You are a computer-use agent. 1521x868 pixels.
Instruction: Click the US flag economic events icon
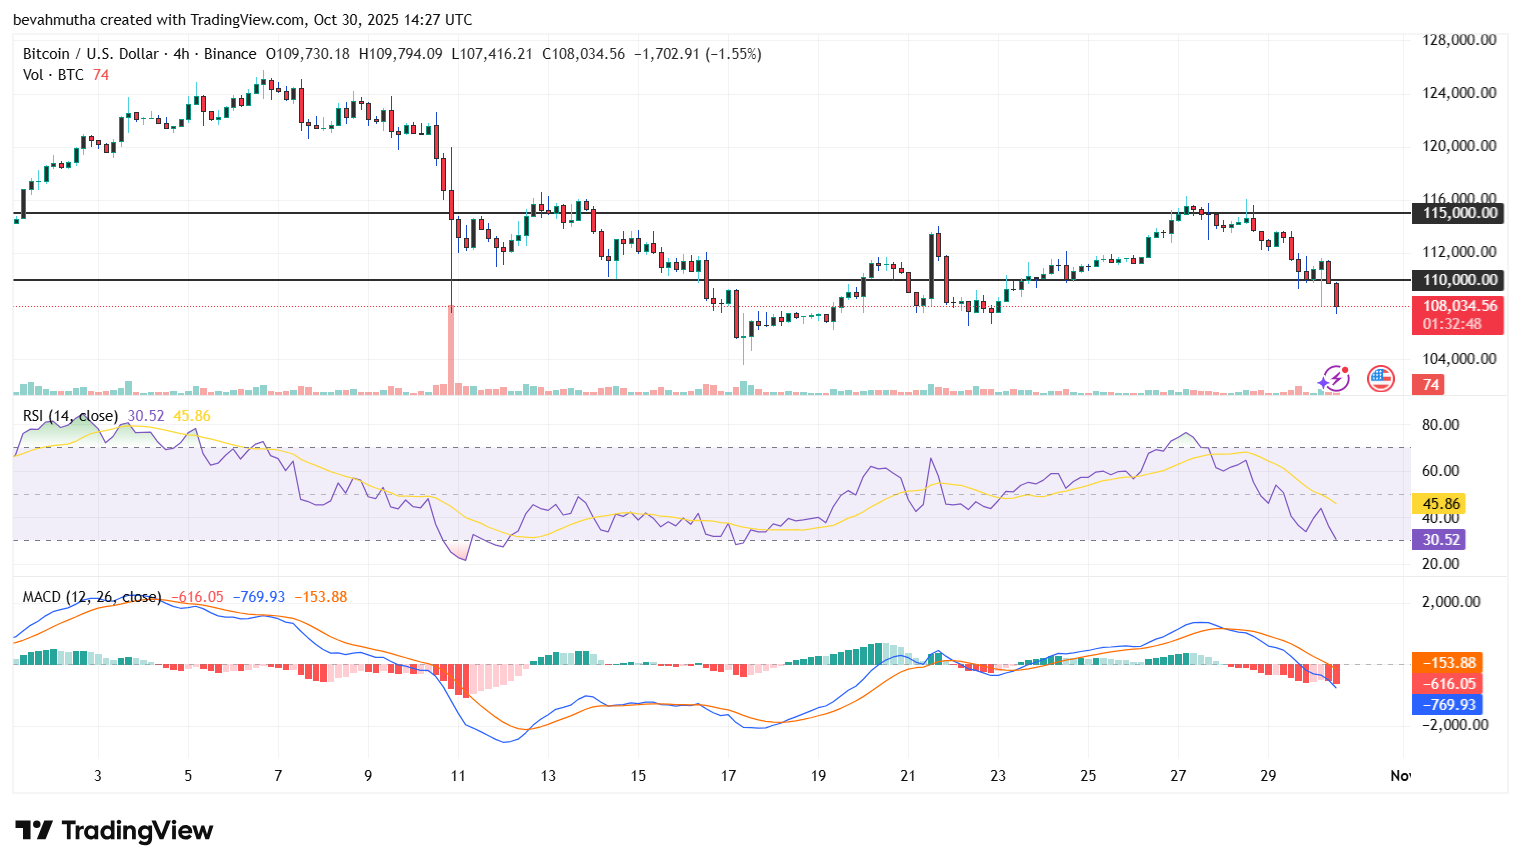(1381, 378)
